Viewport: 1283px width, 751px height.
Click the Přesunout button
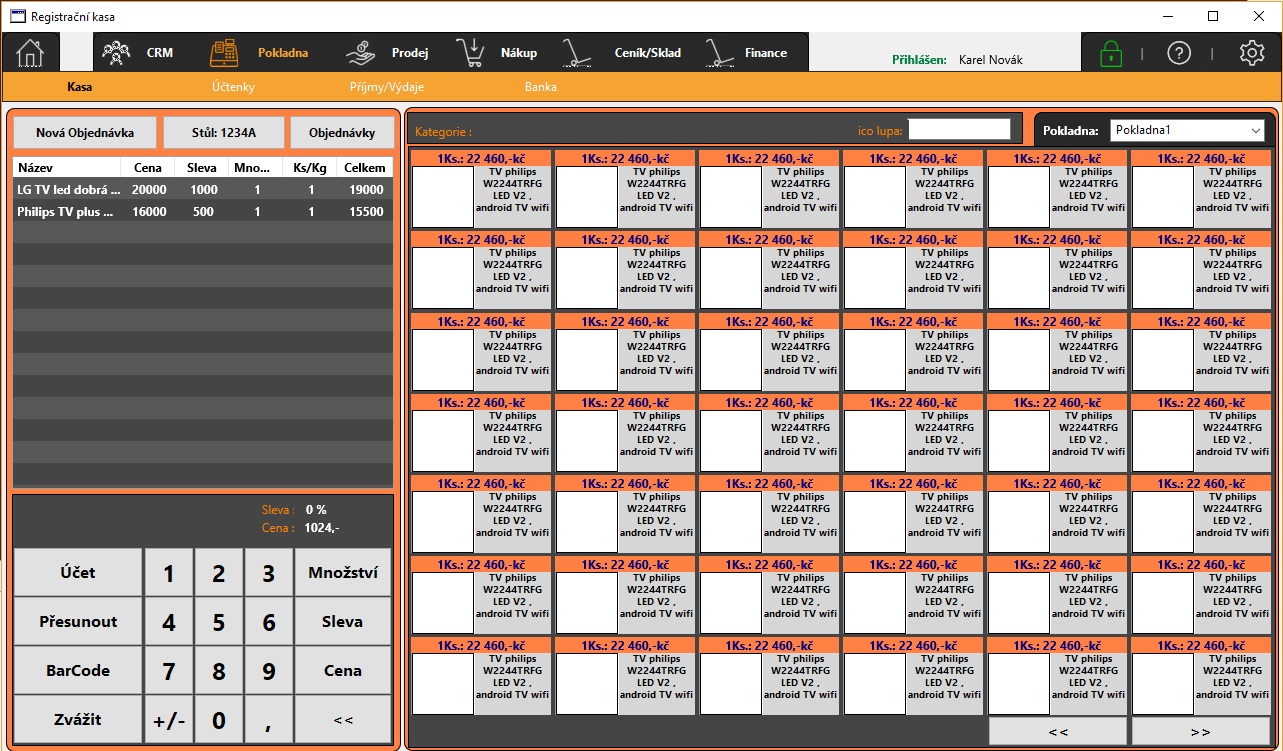(78, 621)
